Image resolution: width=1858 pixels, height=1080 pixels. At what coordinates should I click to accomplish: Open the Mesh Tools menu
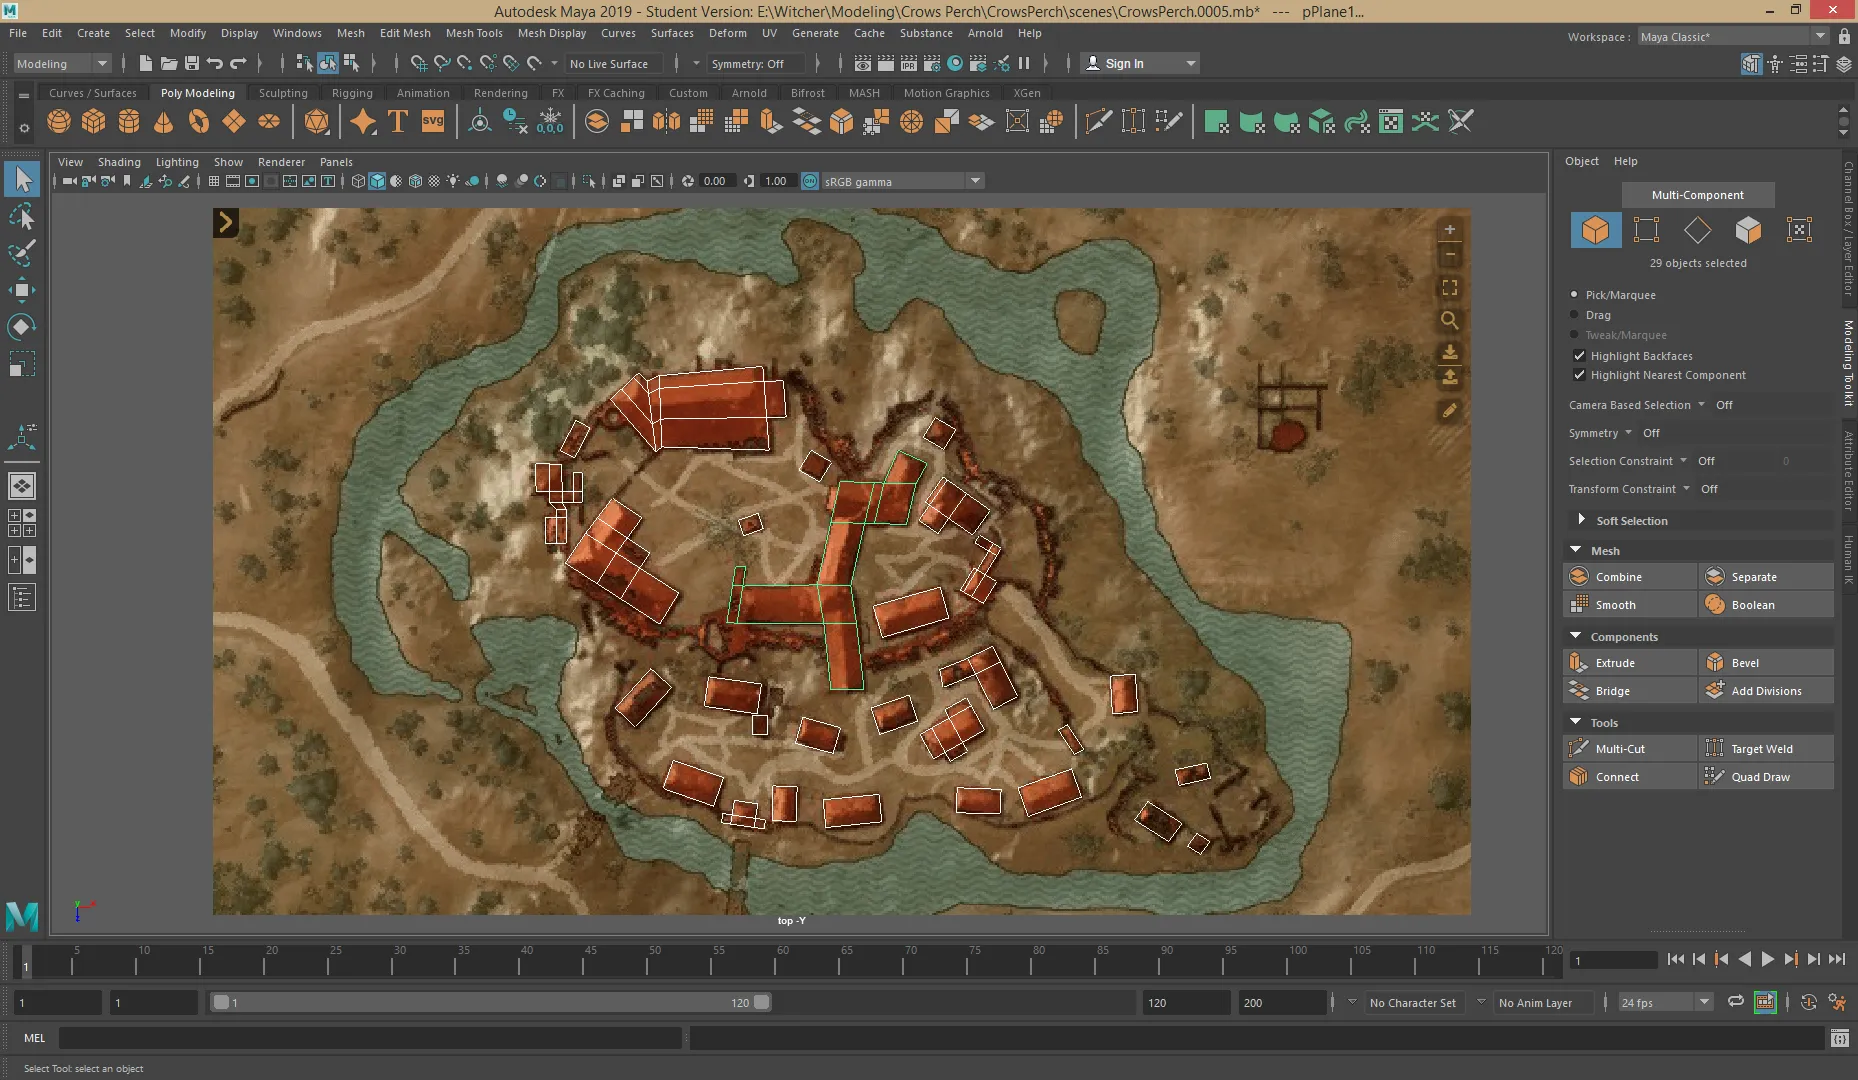[474, 33]
